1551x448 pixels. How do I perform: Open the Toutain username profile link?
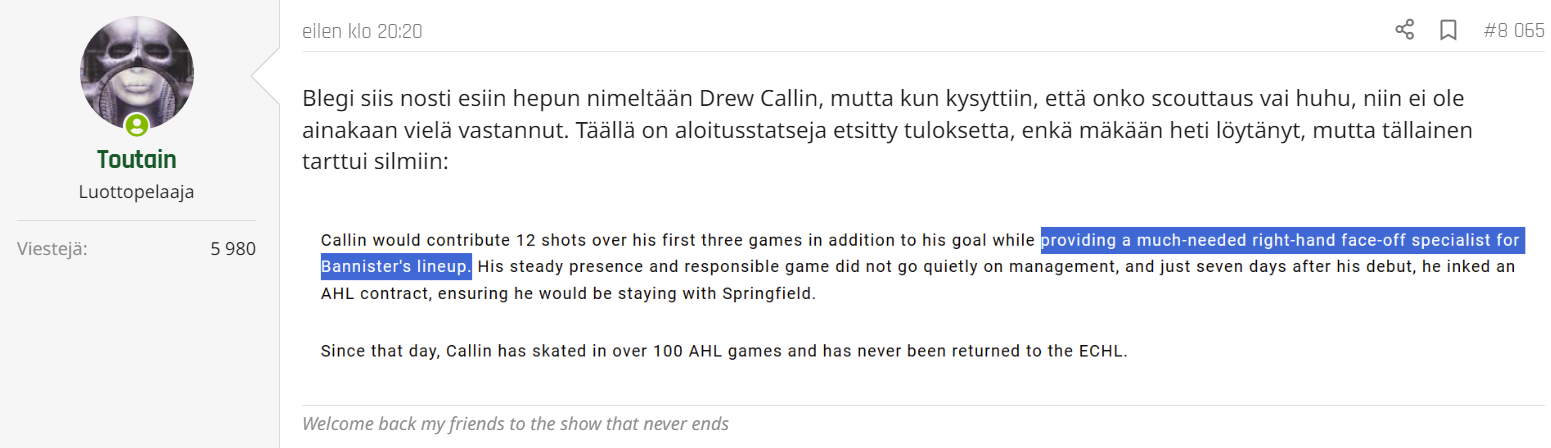[x=137, y=159]
